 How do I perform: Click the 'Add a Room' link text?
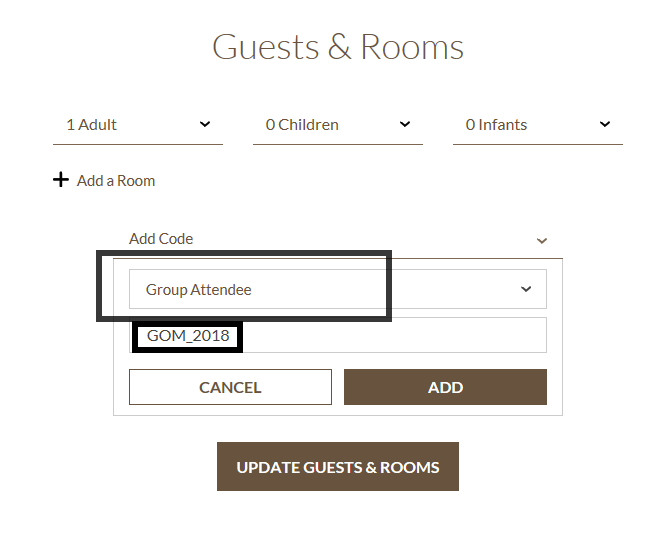(116, 181)
